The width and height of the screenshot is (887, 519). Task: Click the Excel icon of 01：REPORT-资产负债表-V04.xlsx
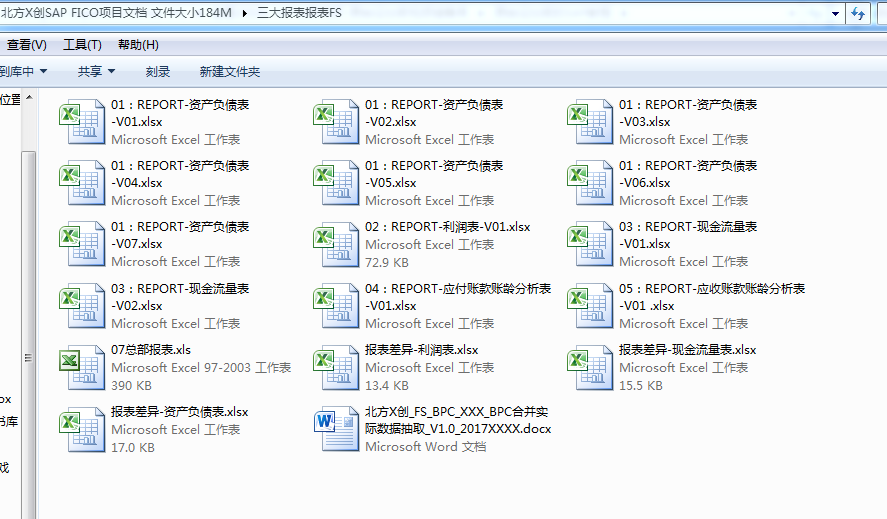click(82, 183)
